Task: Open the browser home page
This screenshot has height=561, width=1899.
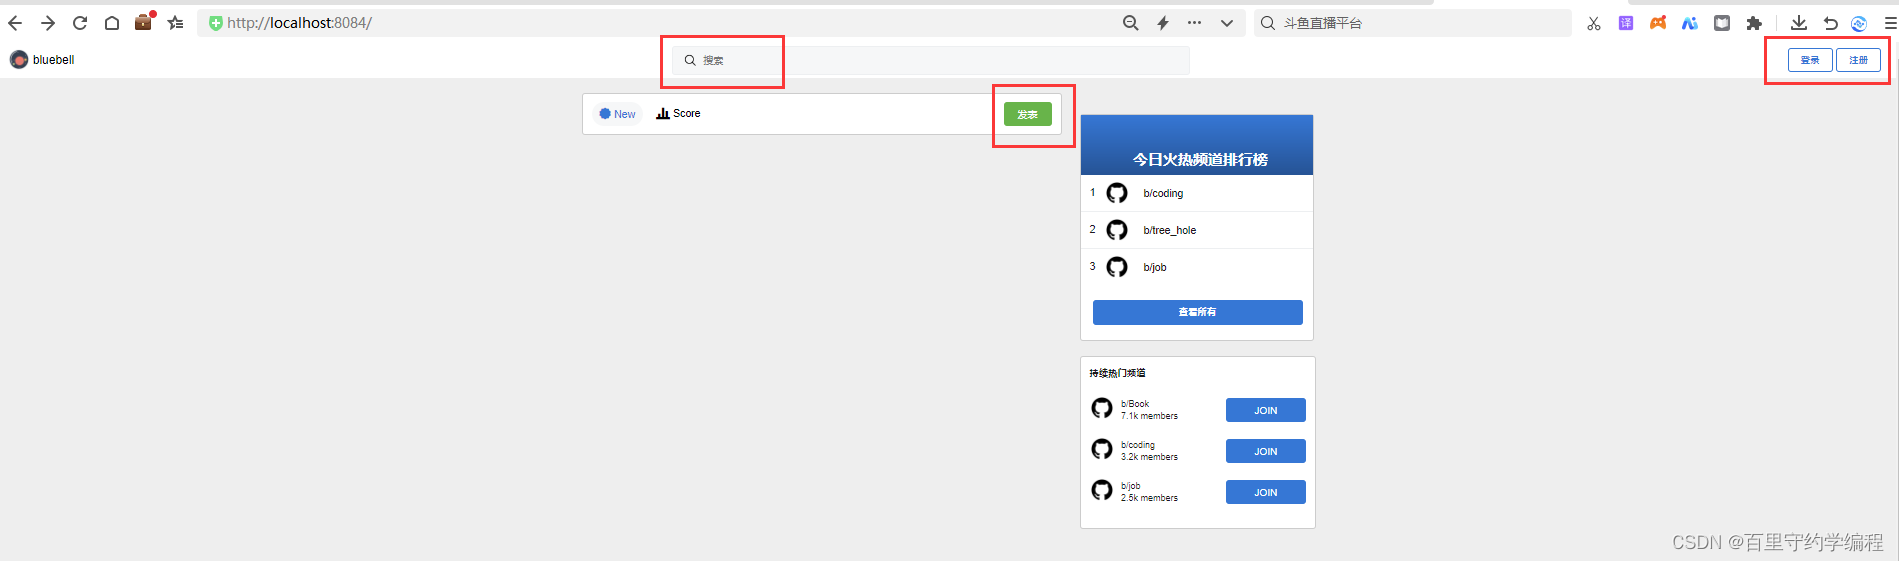Action: (x=112, y=23)
